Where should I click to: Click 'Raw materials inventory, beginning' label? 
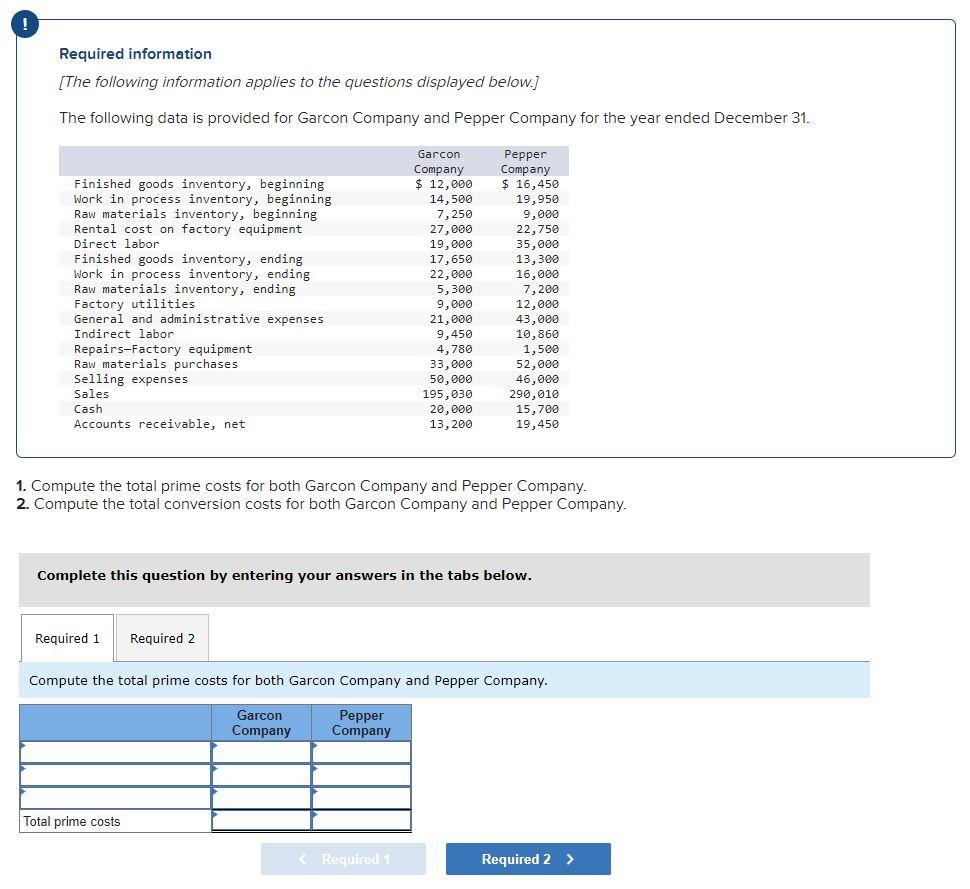195,214
